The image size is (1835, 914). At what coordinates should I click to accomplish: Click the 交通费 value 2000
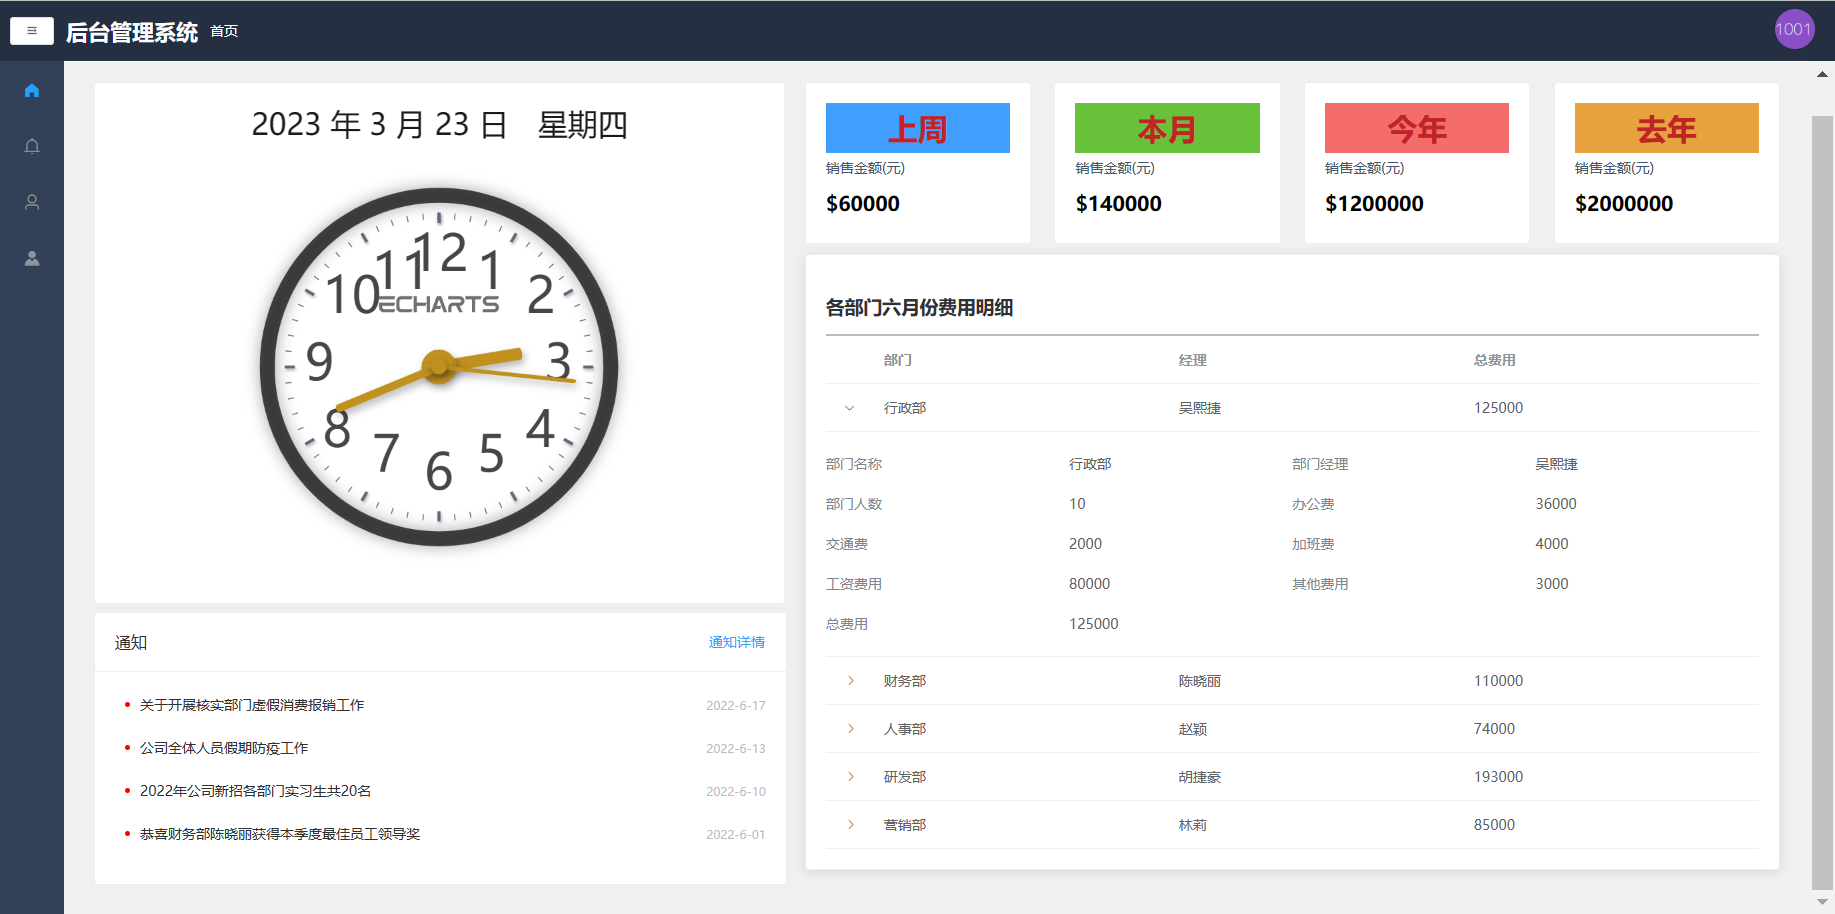pos(1085,544)
